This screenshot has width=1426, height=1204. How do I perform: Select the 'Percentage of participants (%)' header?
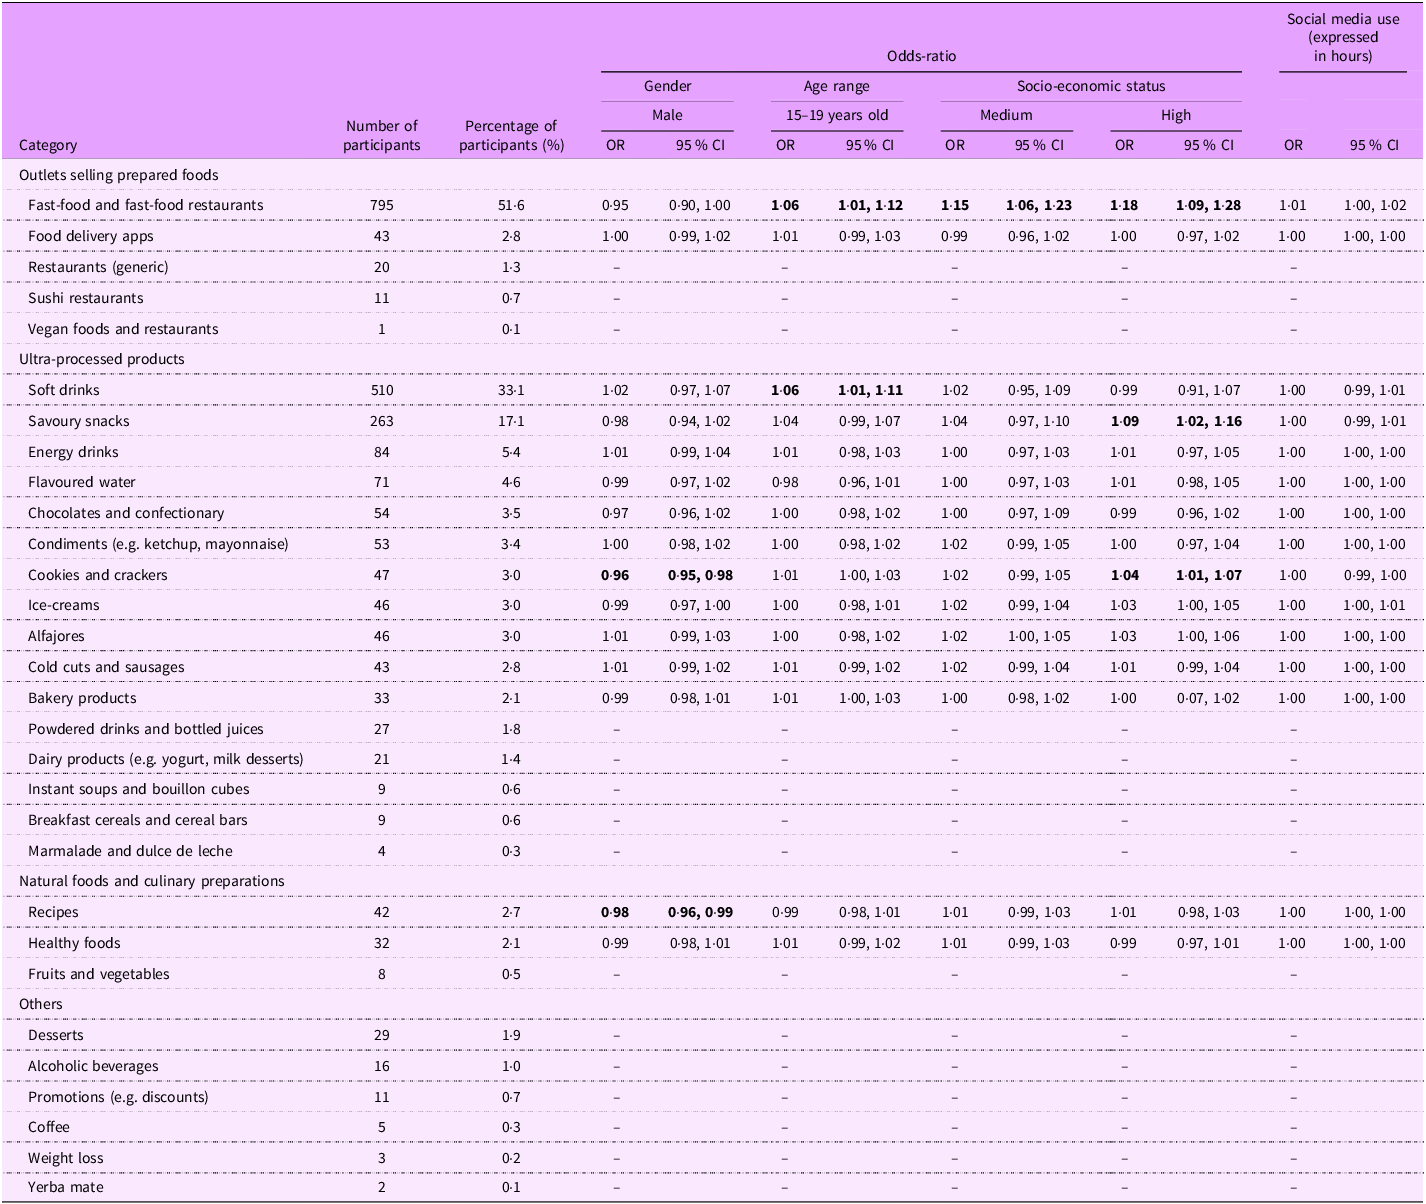click(511, 135)
